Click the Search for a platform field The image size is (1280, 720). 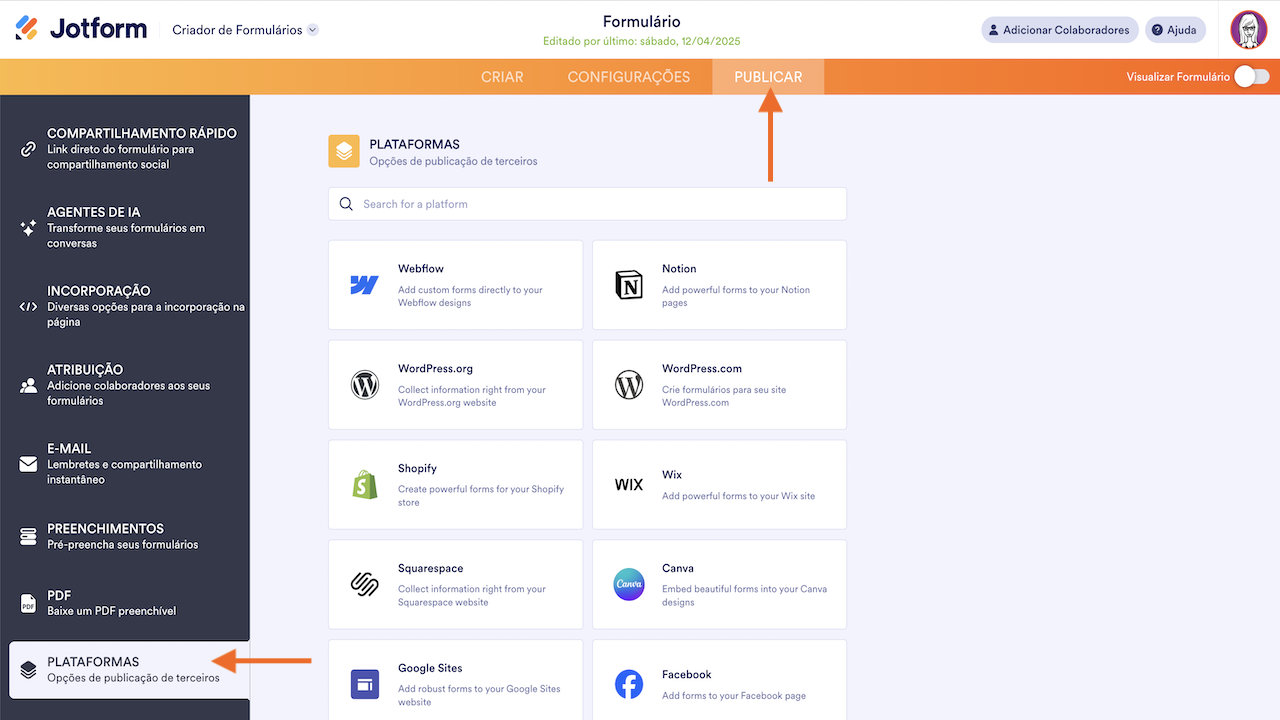point(600,204)
